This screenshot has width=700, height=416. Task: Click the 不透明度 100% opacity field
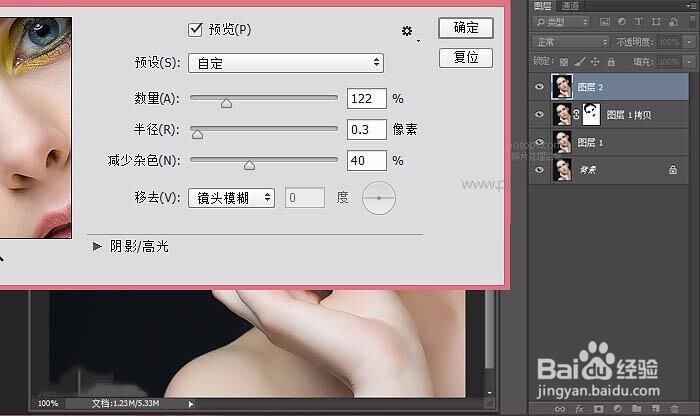[670, 42]
